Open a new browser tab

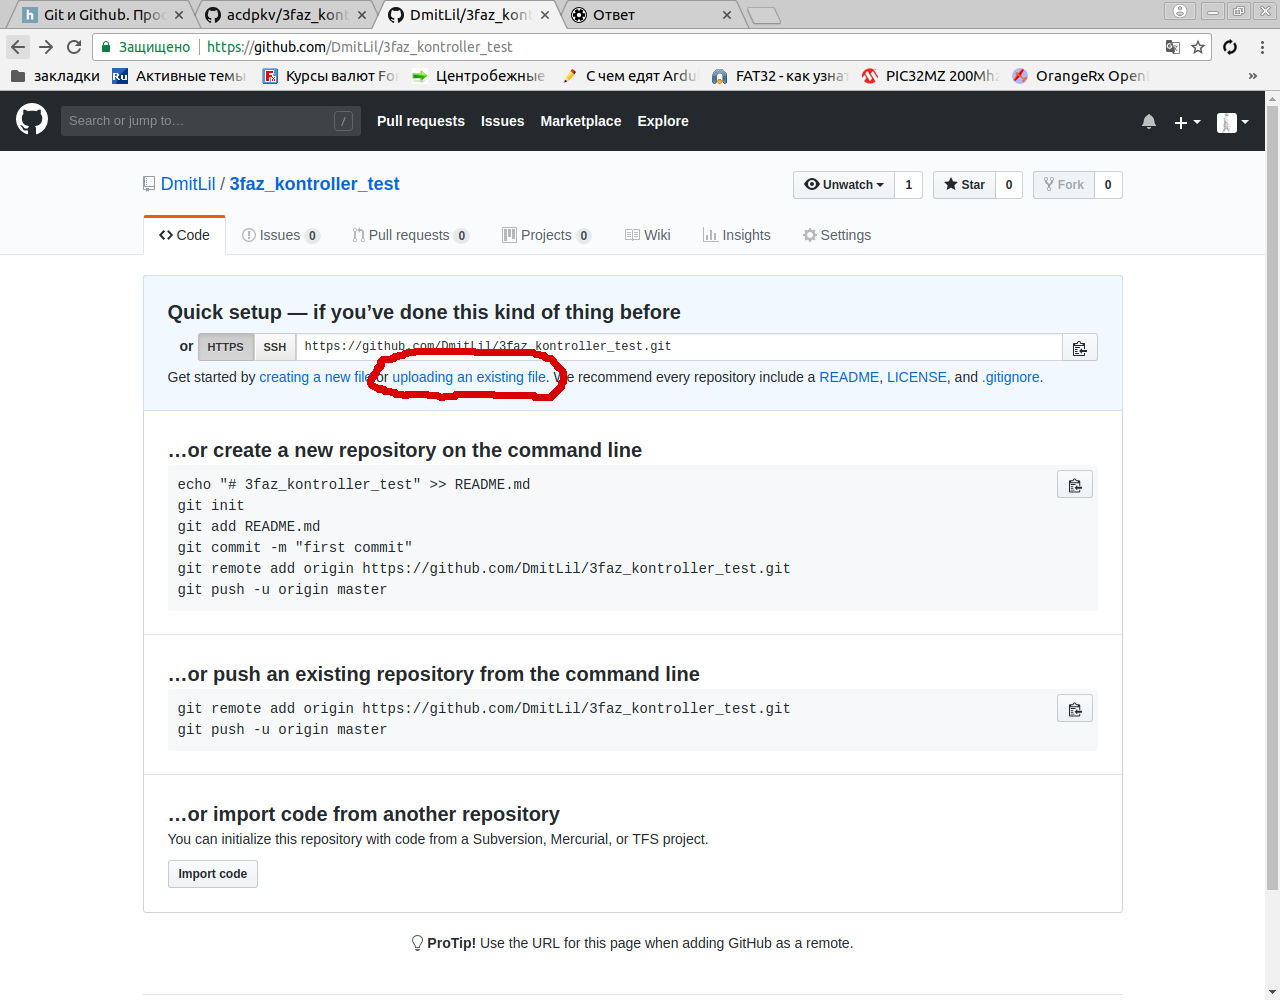(764, 15)
